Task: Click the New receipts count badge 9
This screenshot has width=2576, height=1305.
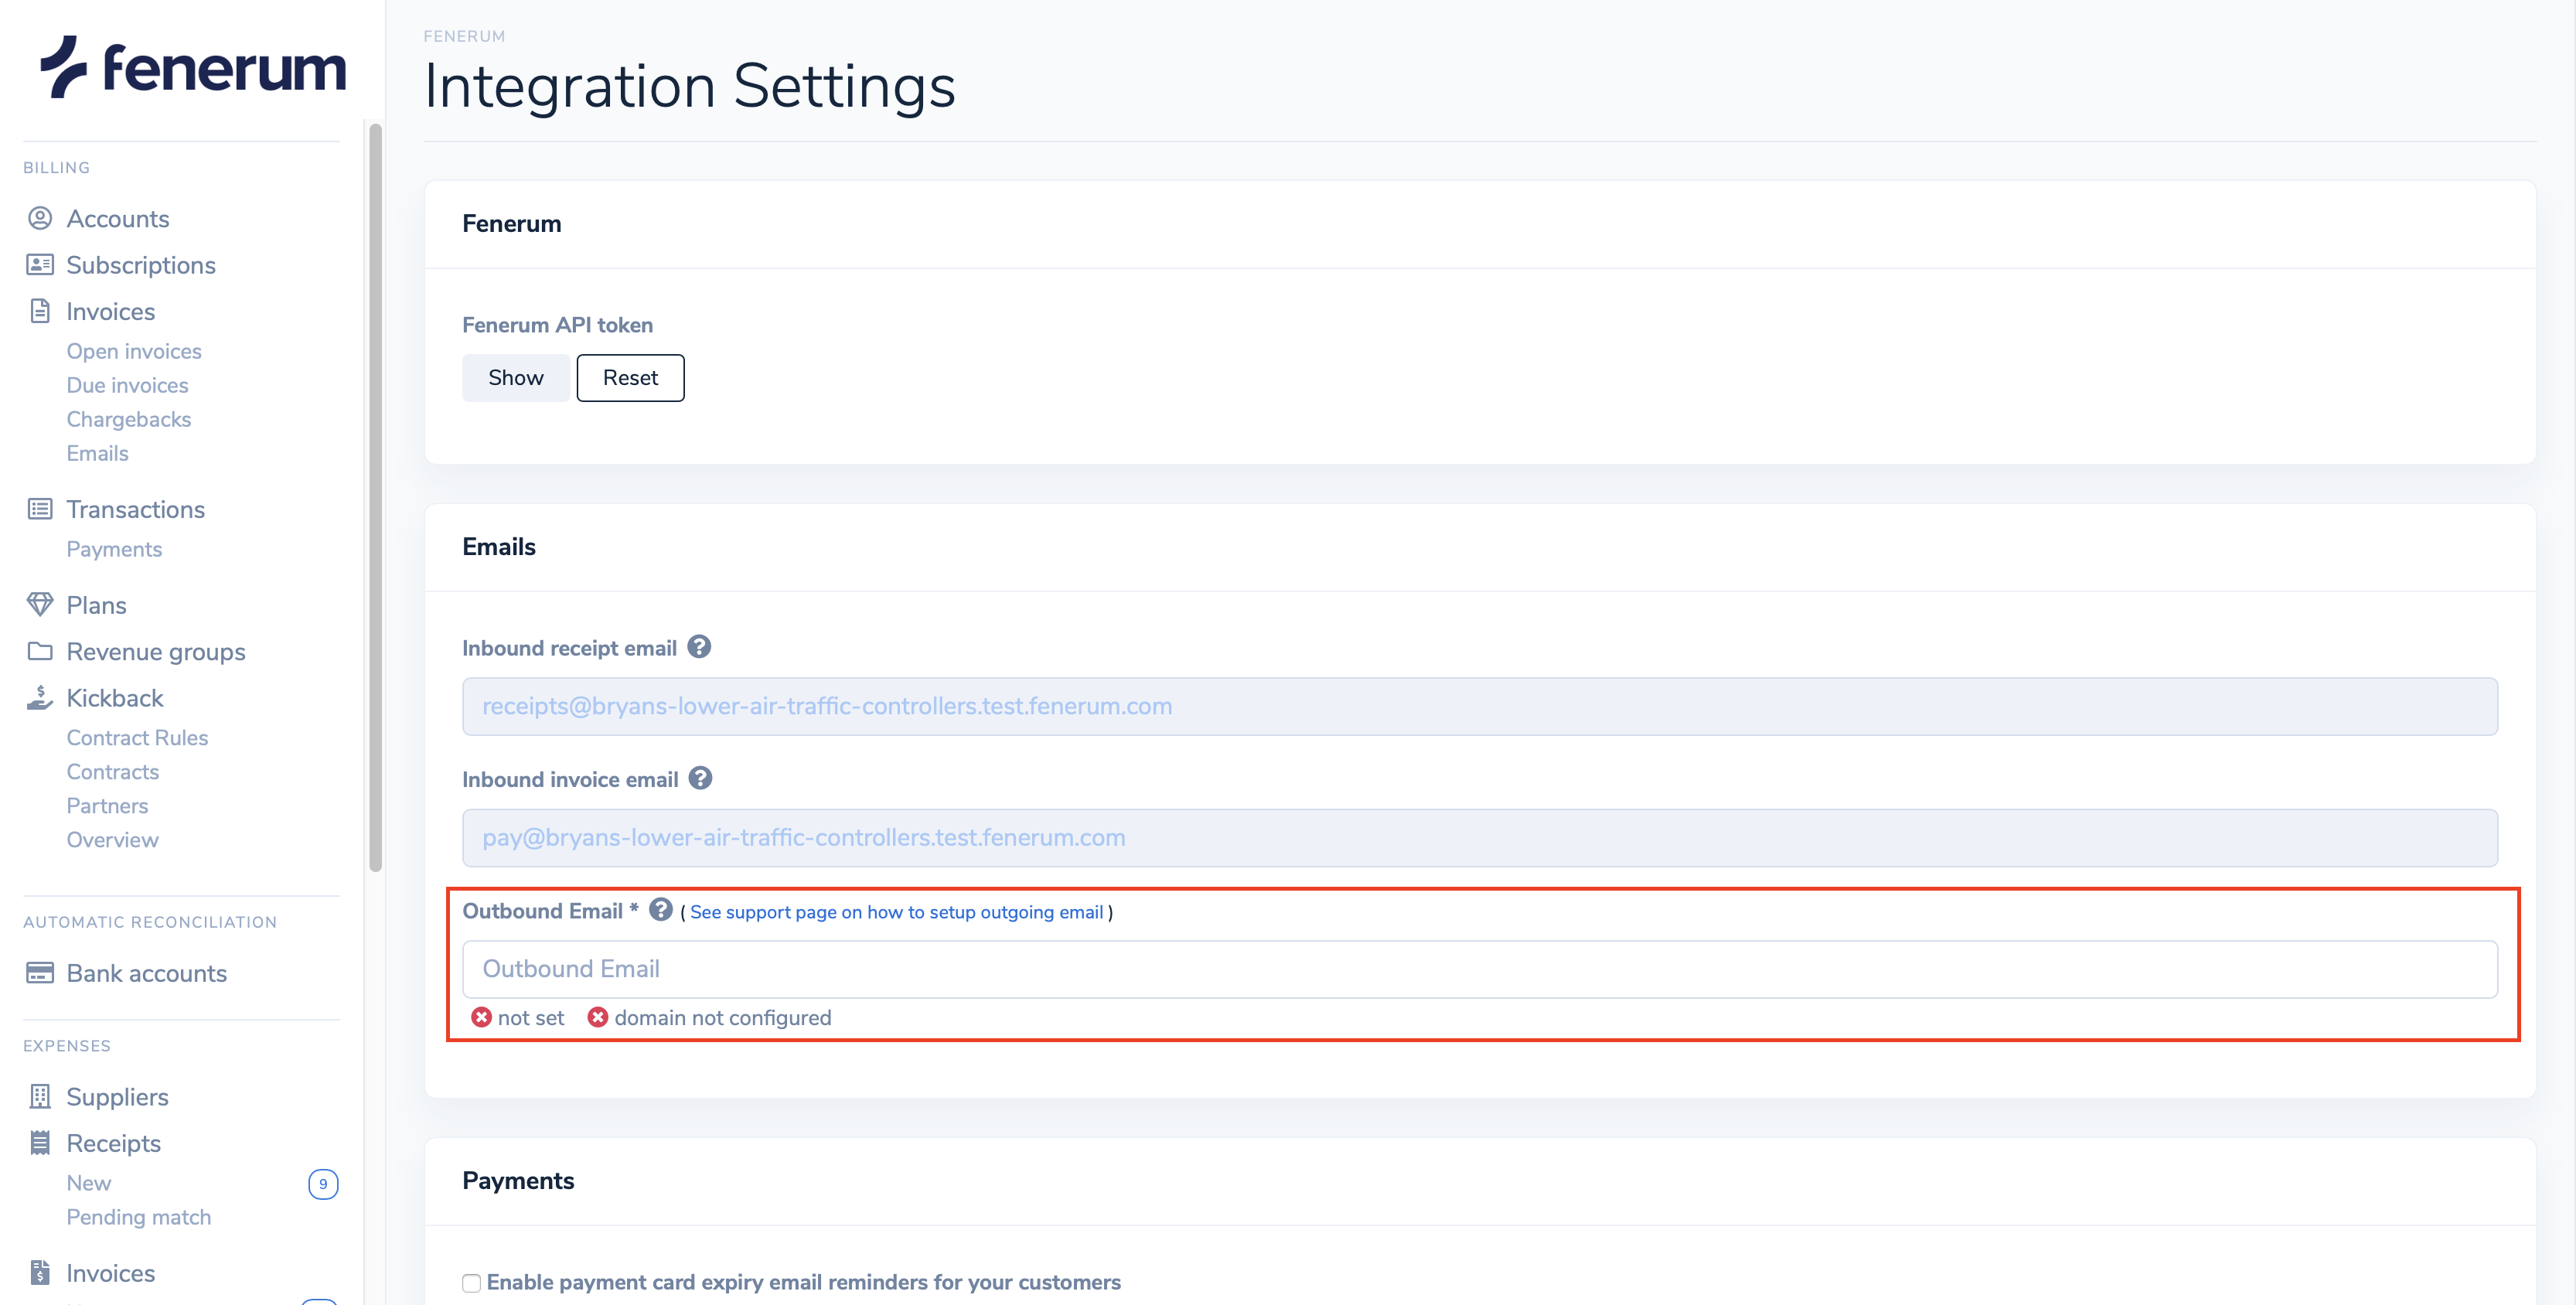Action: tap(323, 1184)
